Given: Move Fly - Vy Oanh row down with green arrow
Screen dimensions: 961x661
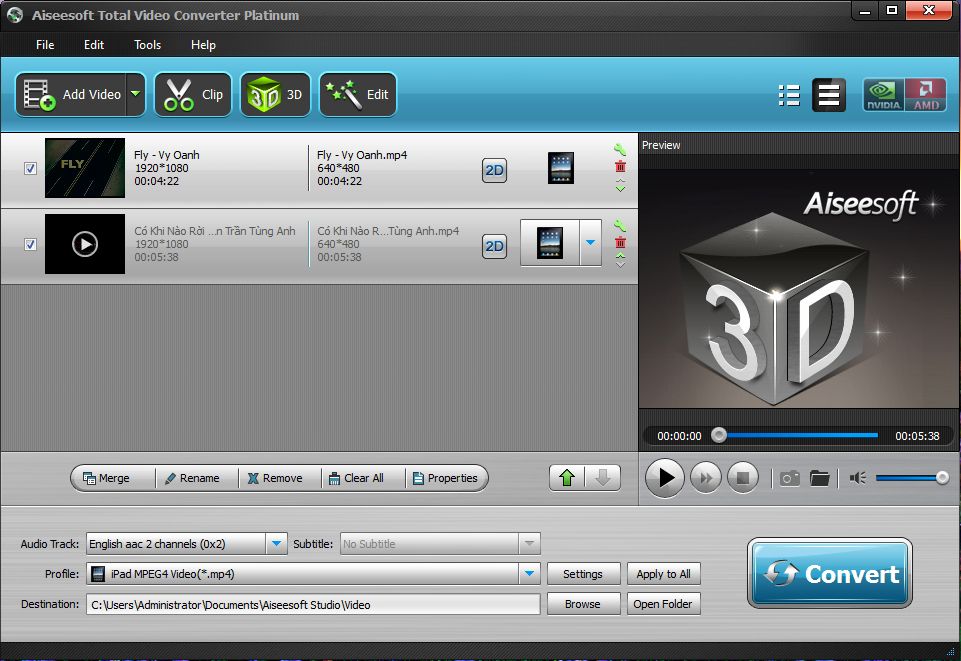Looking at the screenshot, I should [x=620, y=189].
